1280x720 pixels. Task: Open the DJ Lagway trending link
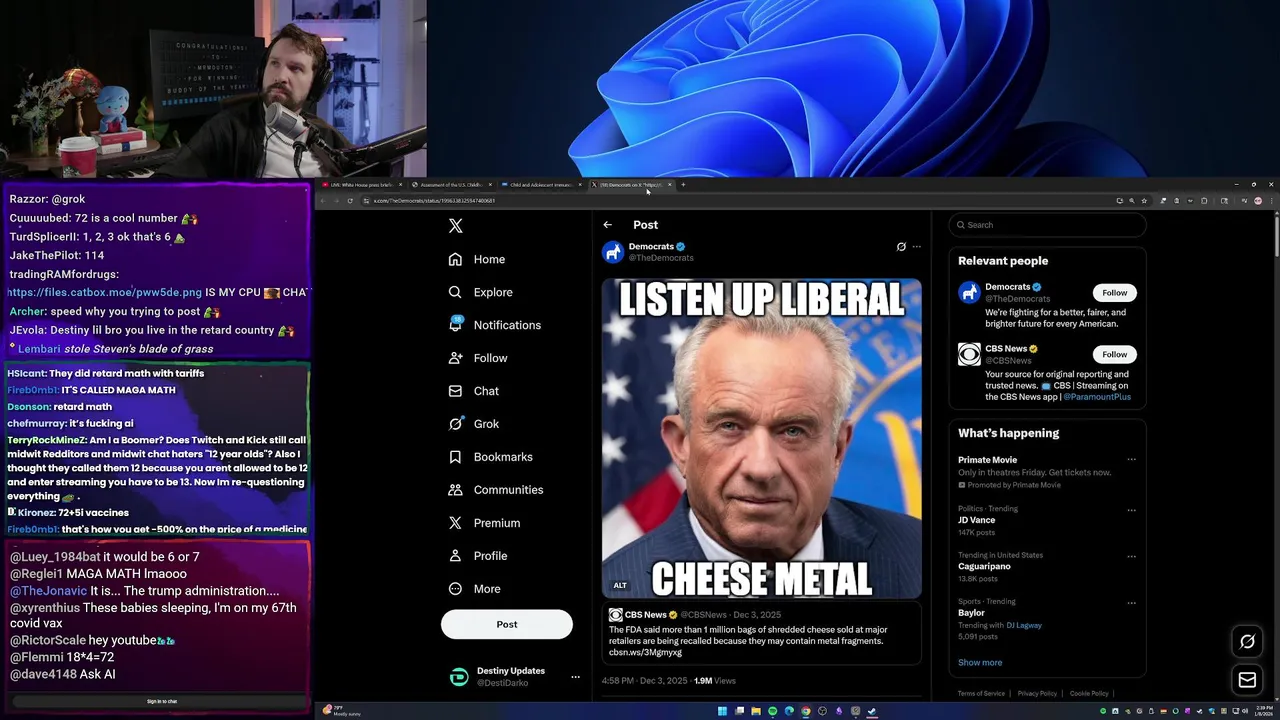click(1023, 625)
